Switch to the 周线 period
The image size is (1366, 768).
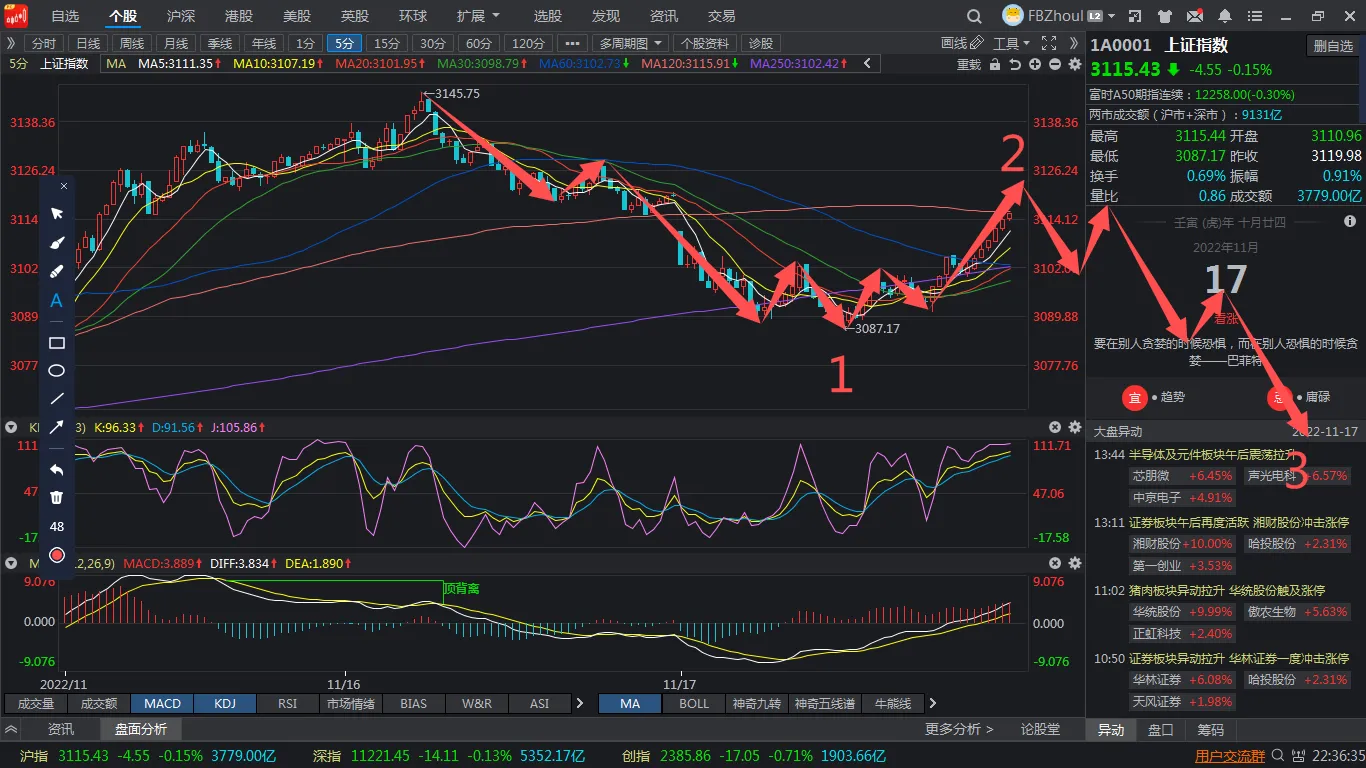[132, 43]
